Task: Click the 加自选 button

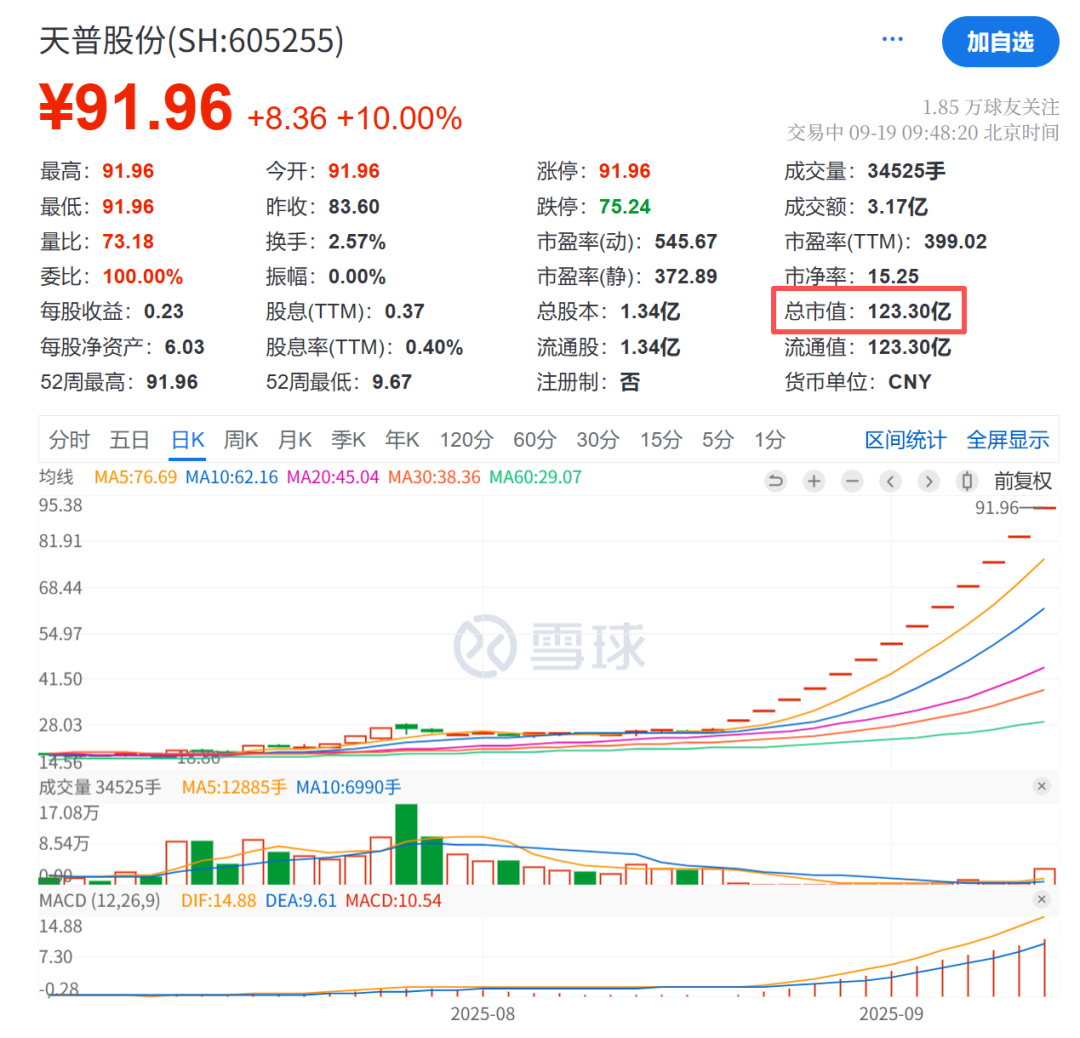Action: [1000, 42]
